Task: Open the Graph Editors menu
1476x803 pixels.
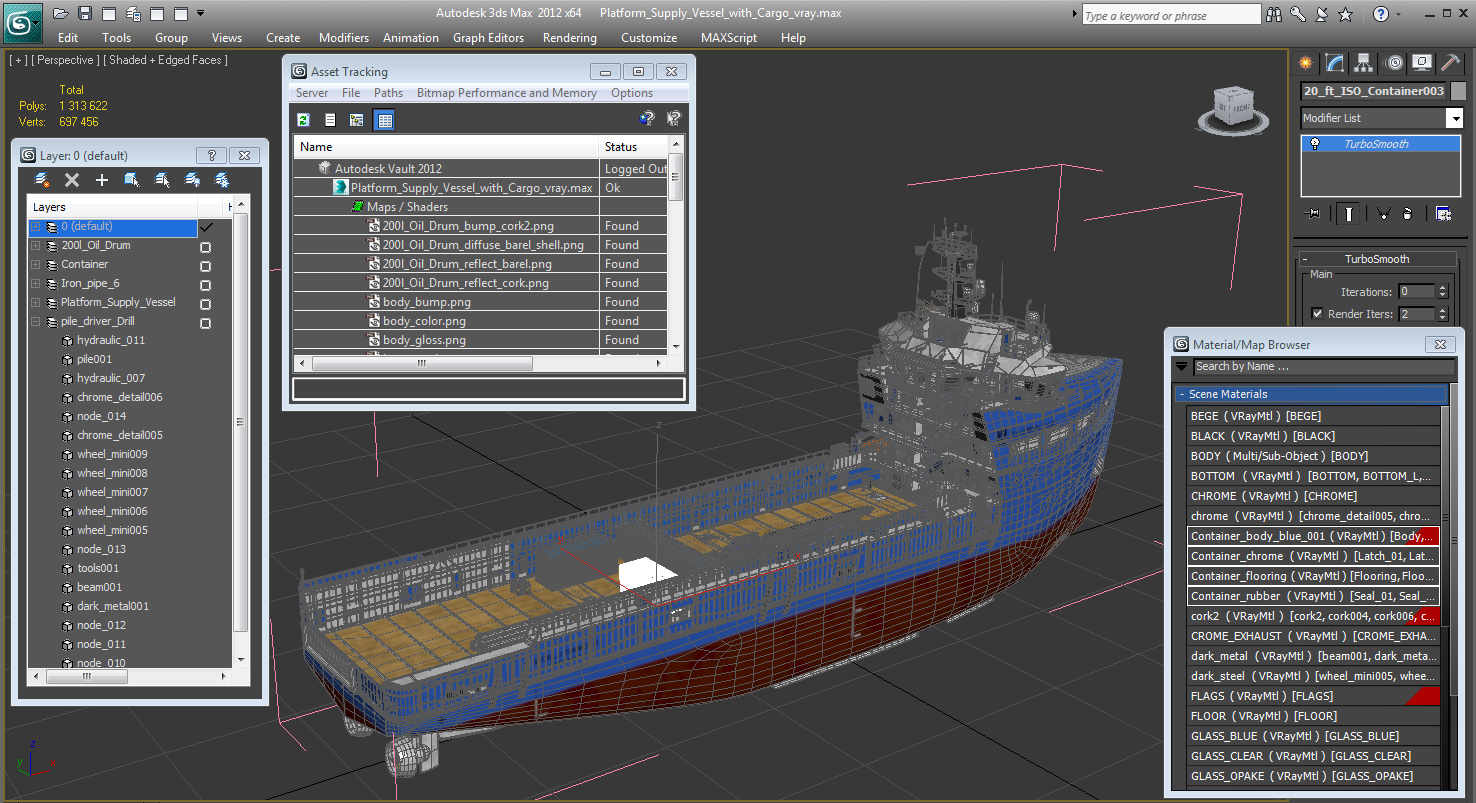Action: (x=488, y=38)
